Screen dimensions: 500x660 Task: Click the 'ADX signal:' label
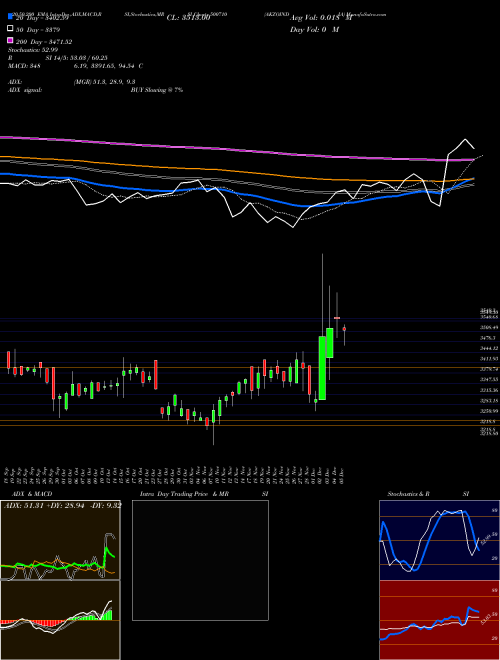click(x=25, y=90)
